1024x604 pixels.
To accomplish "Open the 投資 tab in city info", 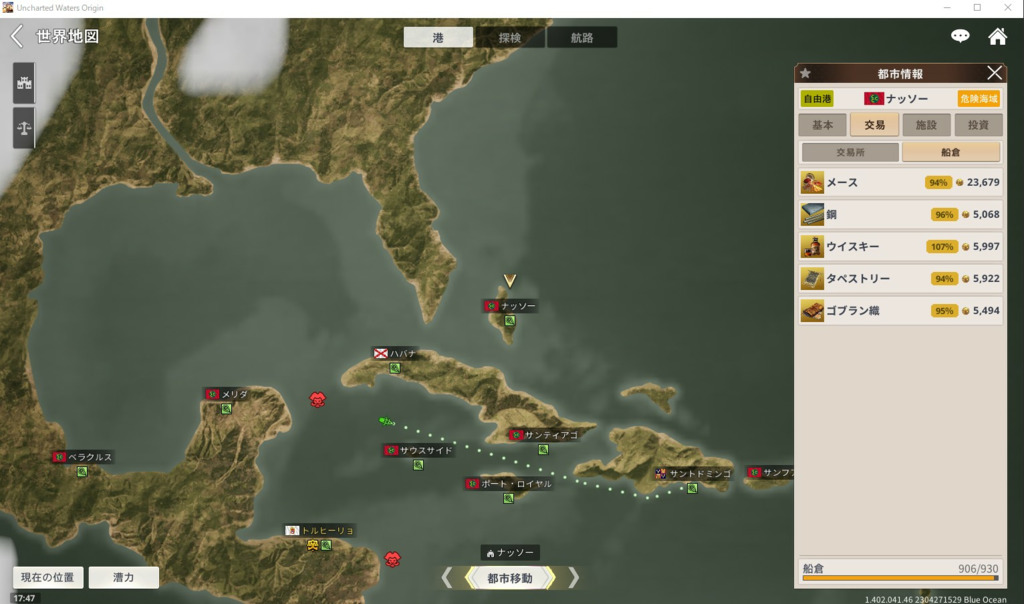I will 978,125.
